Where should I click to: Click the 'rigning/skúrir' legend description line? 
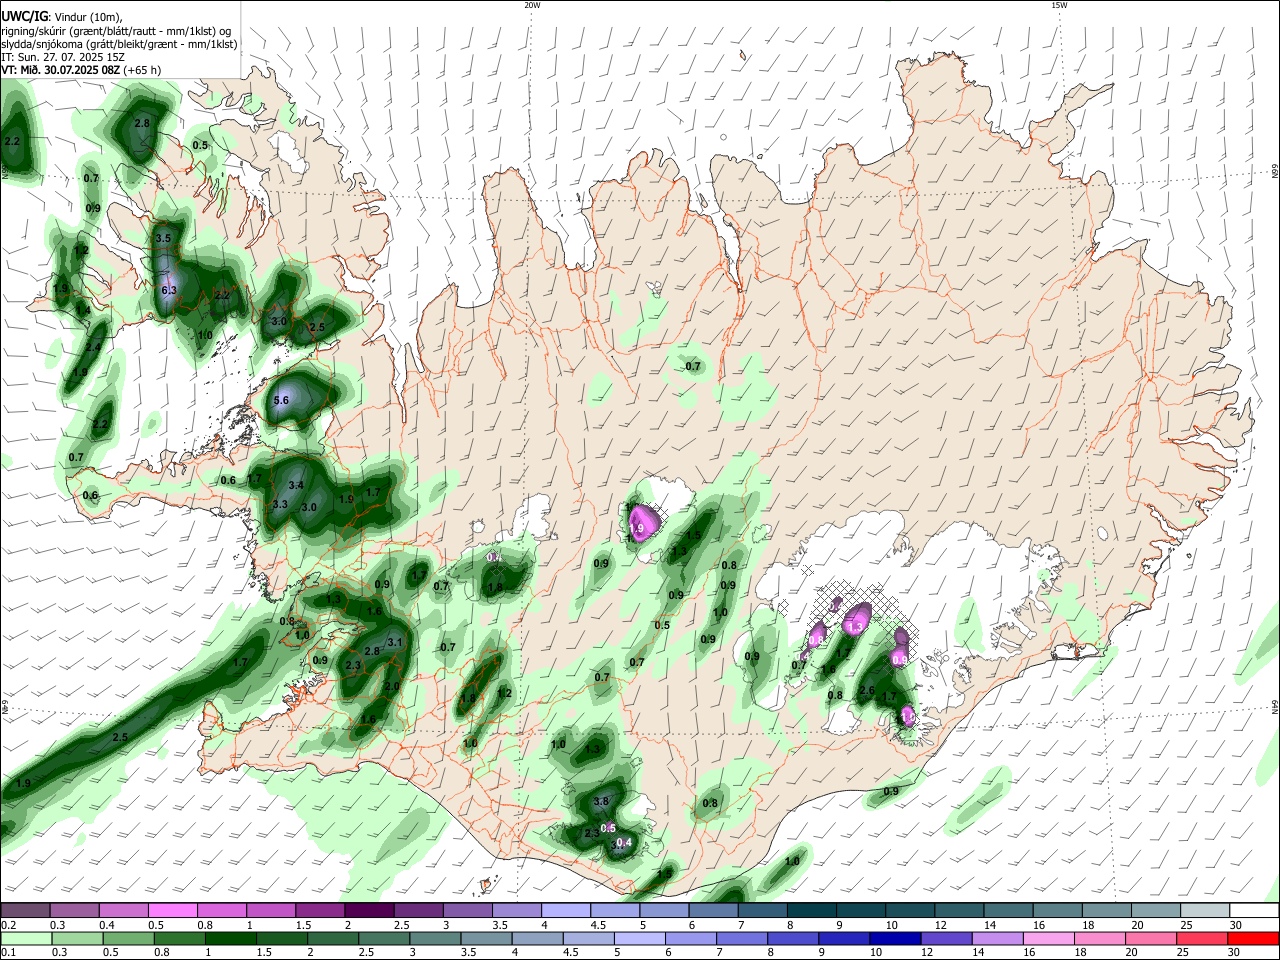[x=116, y=30]
